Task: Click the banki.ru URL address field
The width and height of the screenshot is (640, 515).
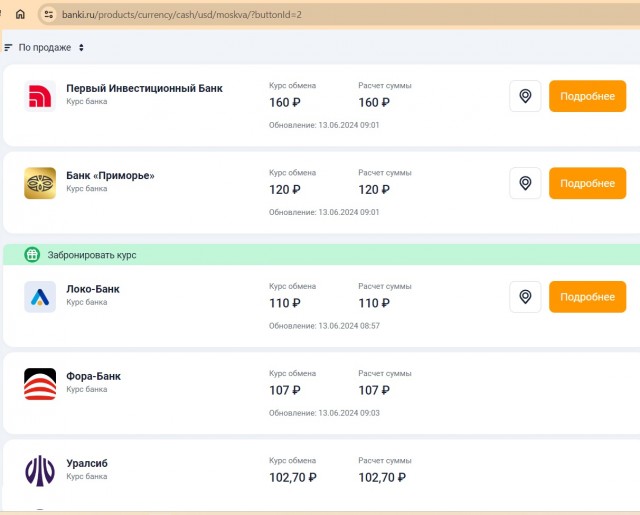Action: click(339, 15)
